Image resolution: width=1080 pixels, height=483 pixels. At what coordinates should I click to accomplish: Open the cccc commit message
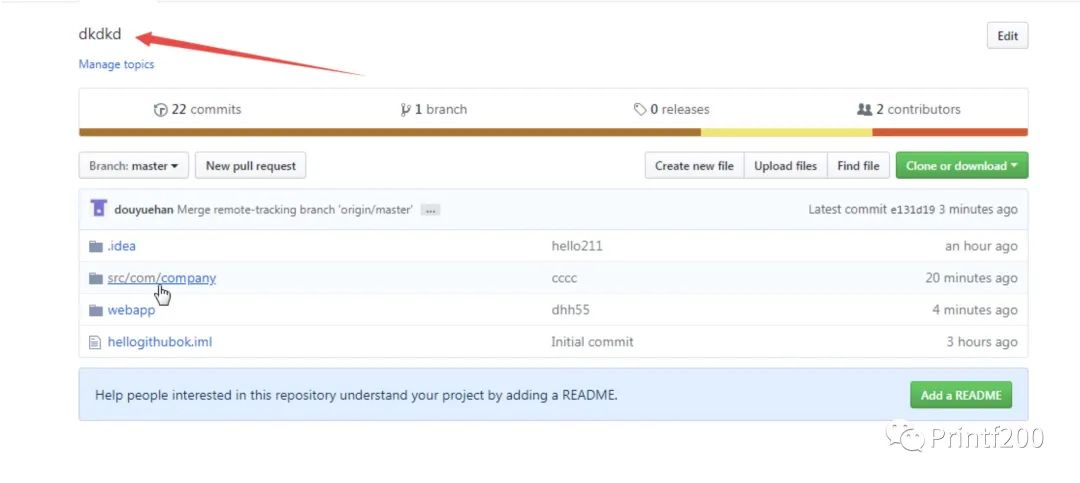[x=564, y=278]
